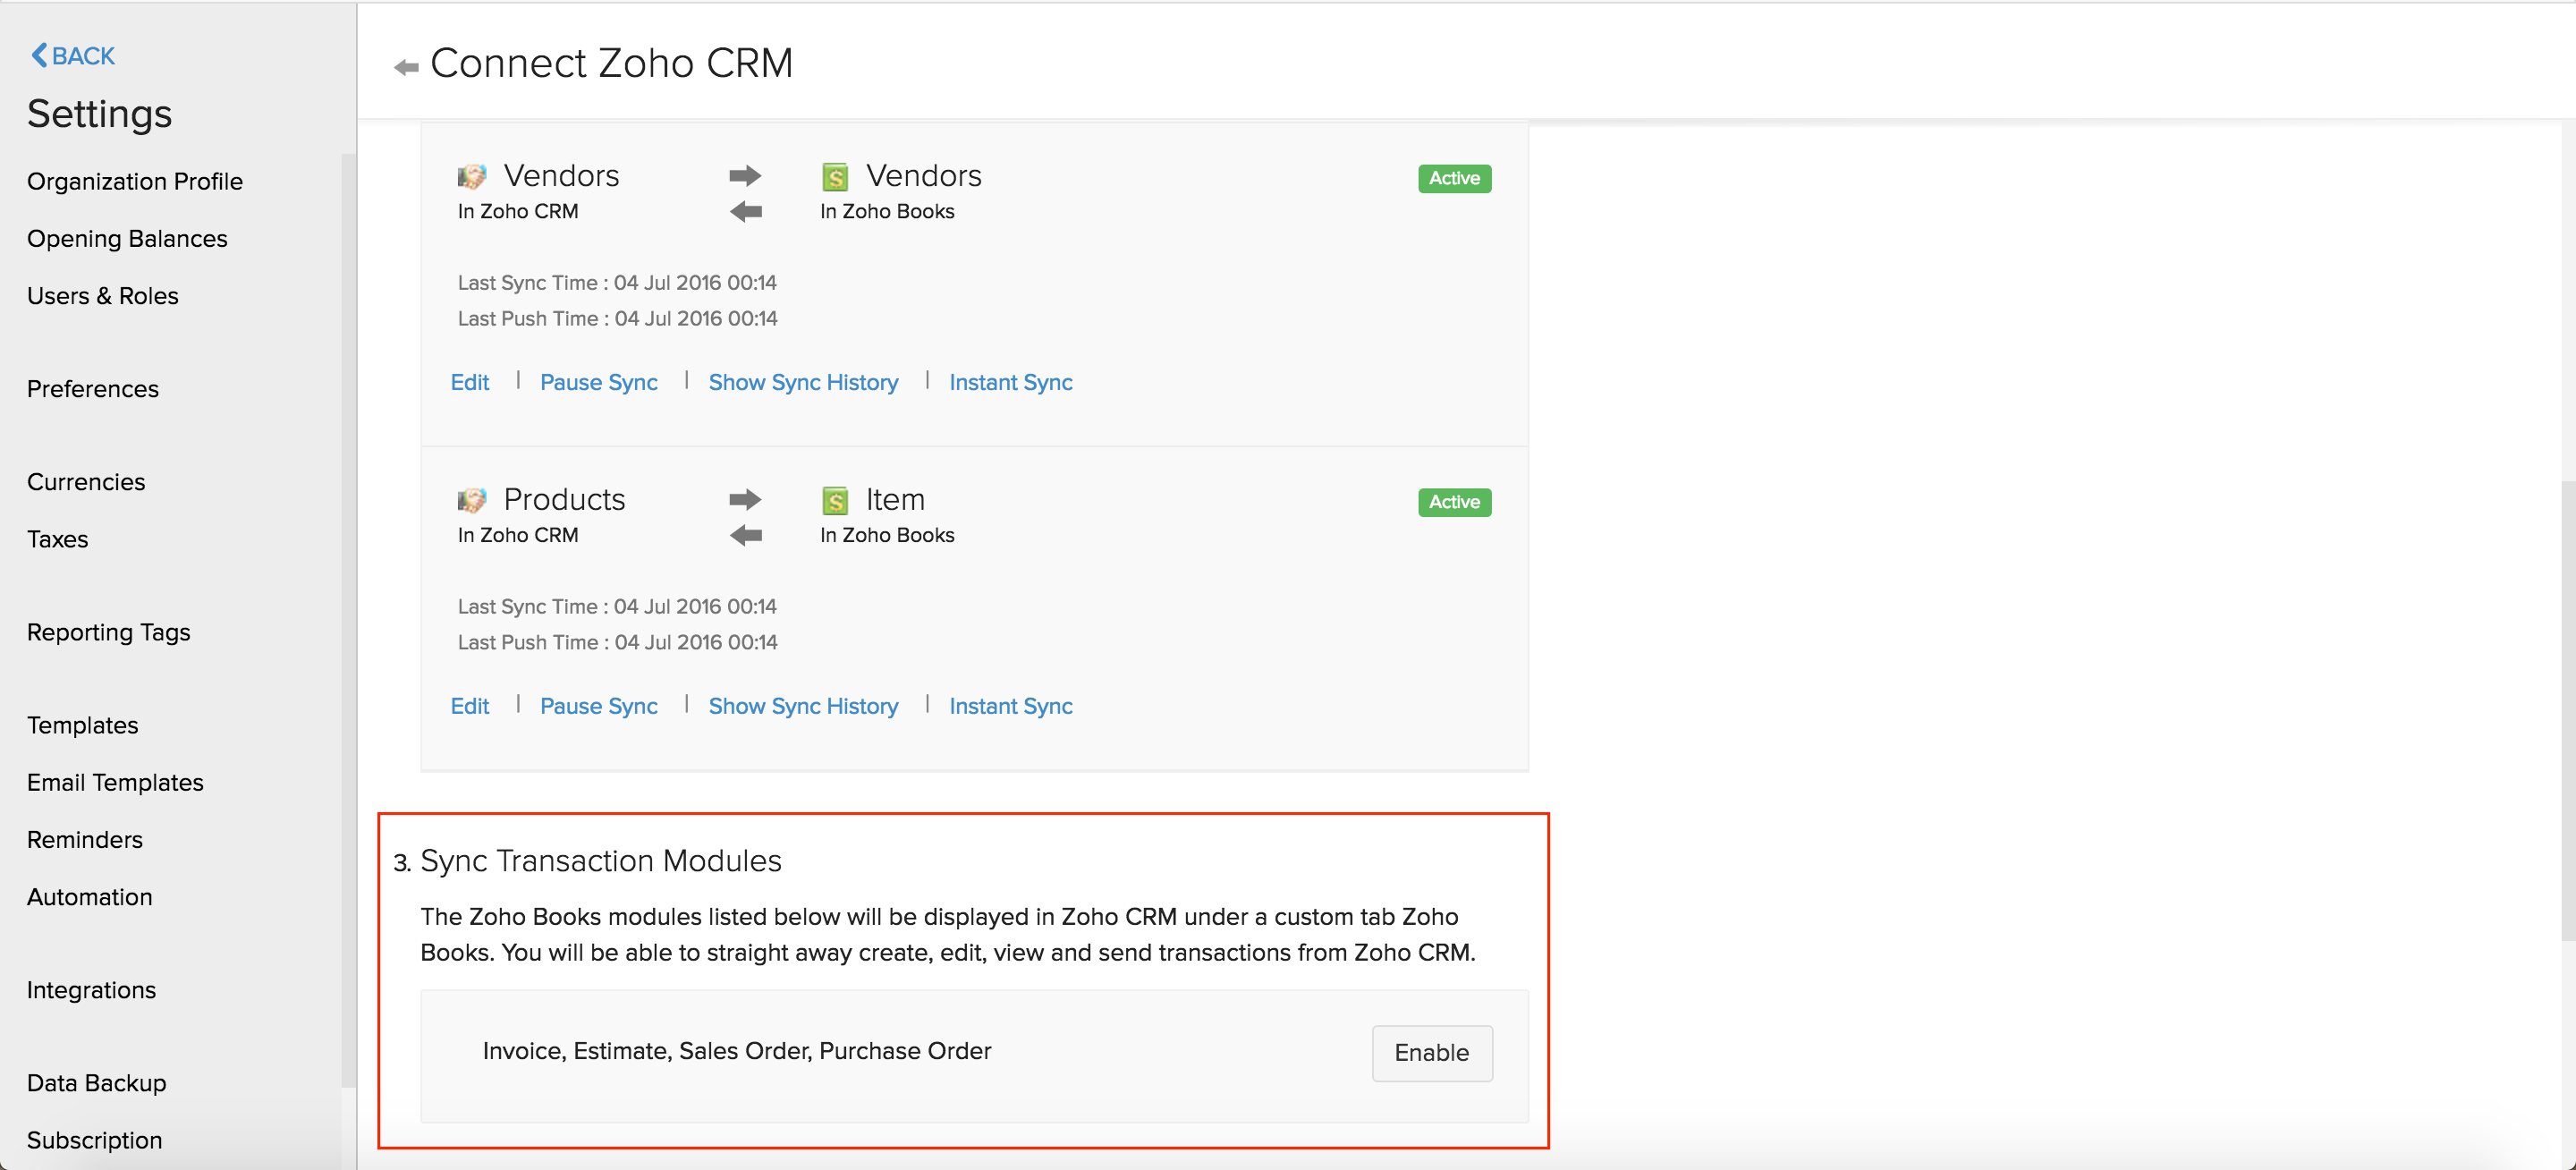
Task: Toggle Active status for Products sync
Action: 1451,503
